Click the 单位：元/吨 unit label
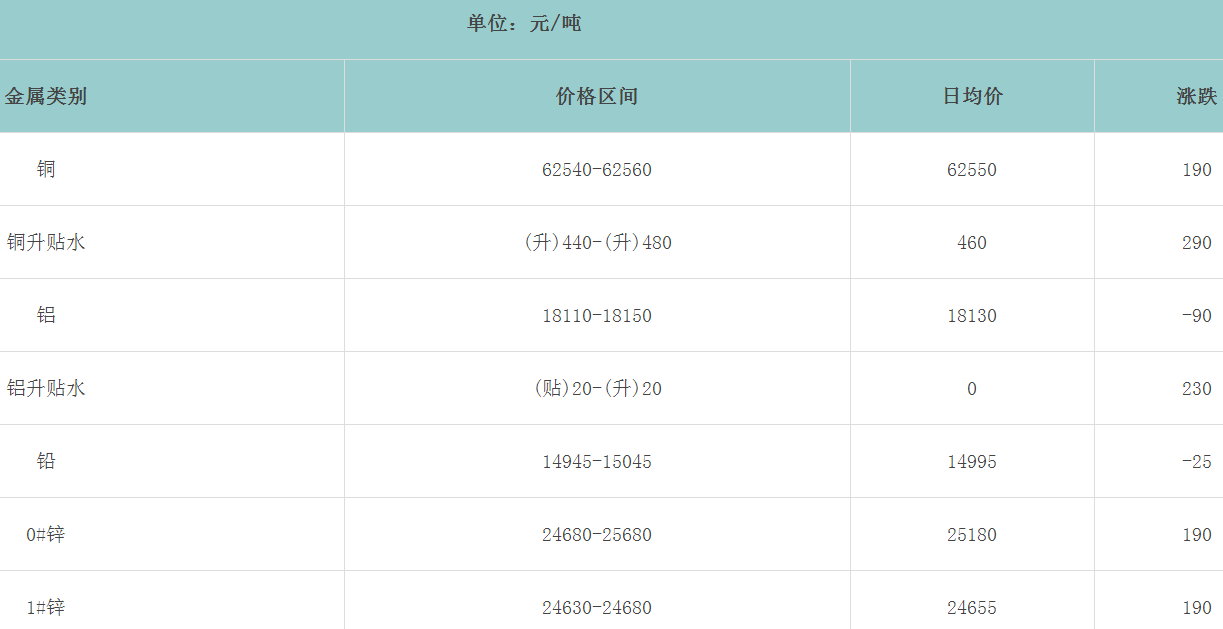 click(524, 23)
